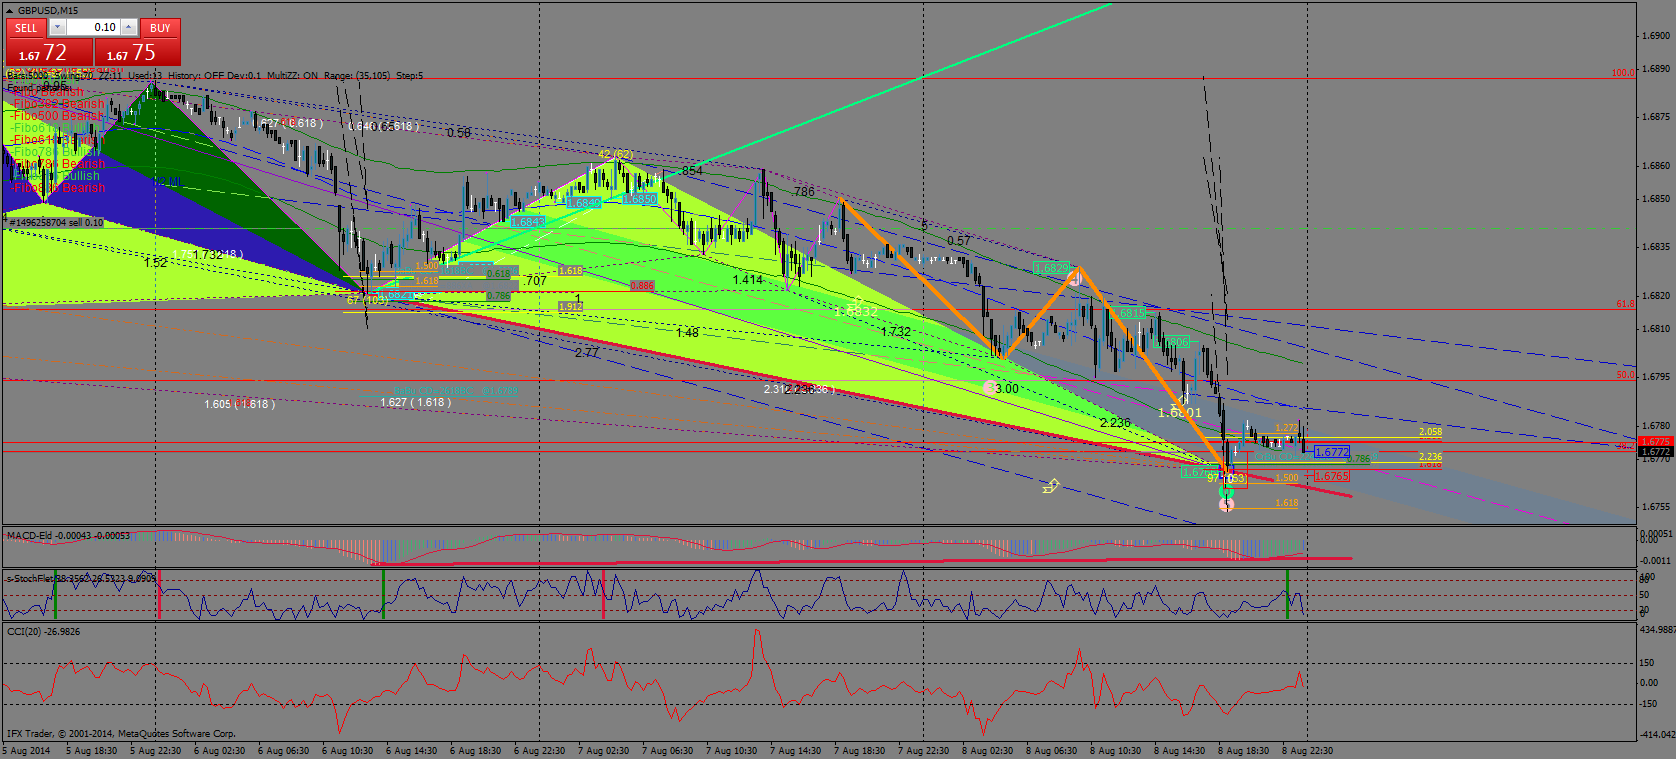Click the sell order #1496258704 line label
Image resolution: width=1676 pixels, height=759 pixels.
[54, 223]
